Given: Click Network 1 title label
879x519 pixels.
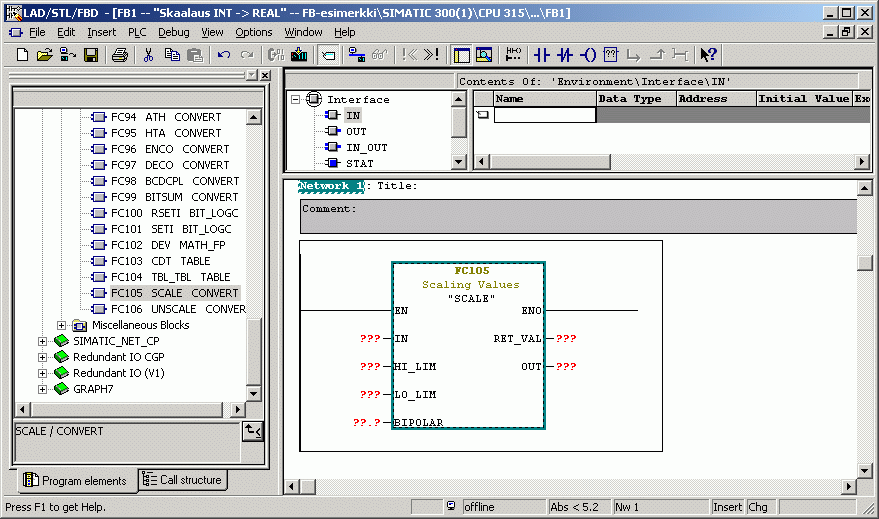Looking at the screenshot, I should click(331, 186).
